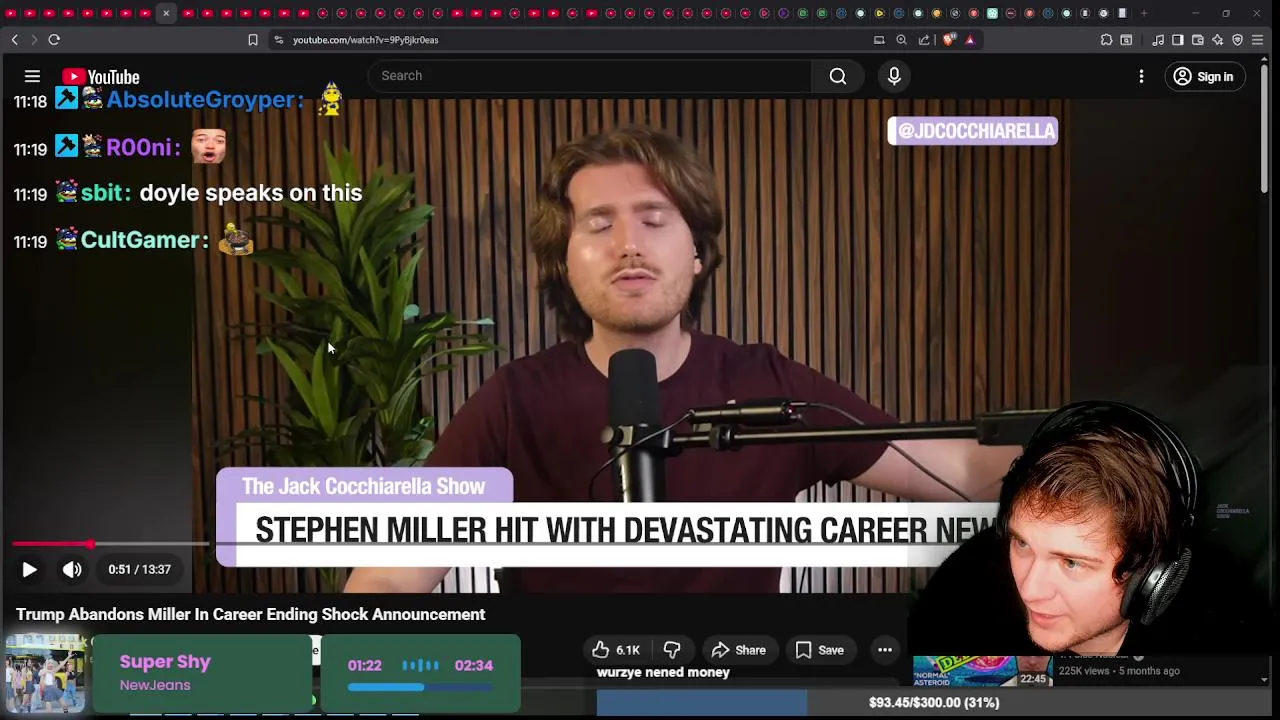Click 'The Jack Cocchiarella Show' banner

pyautogui.click(x=364, y=486)
